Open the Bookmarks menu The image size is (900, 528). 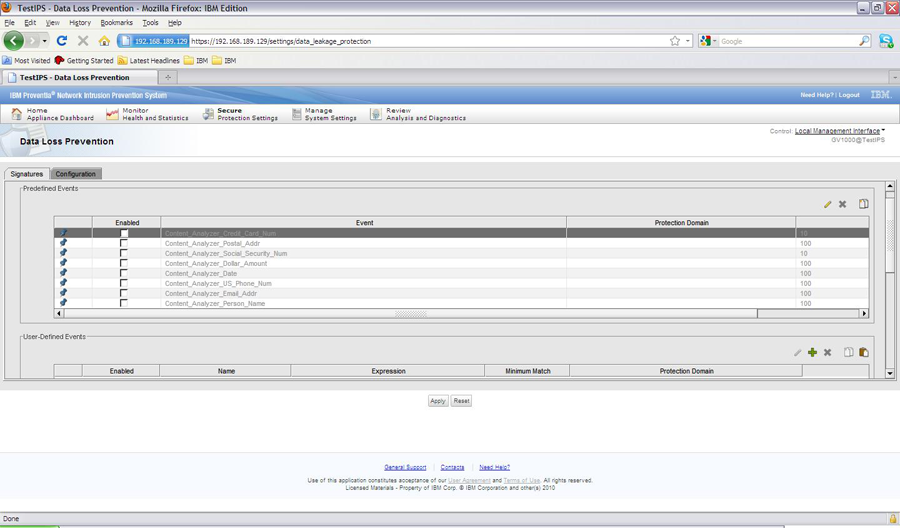[x=117, y=23]
